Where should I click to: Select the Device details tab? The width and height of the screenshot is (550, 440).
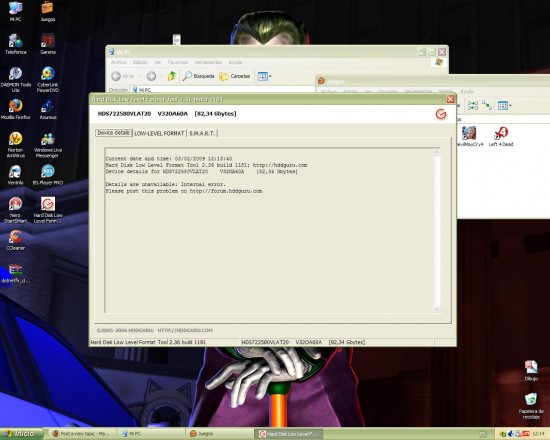click(113, 133)
